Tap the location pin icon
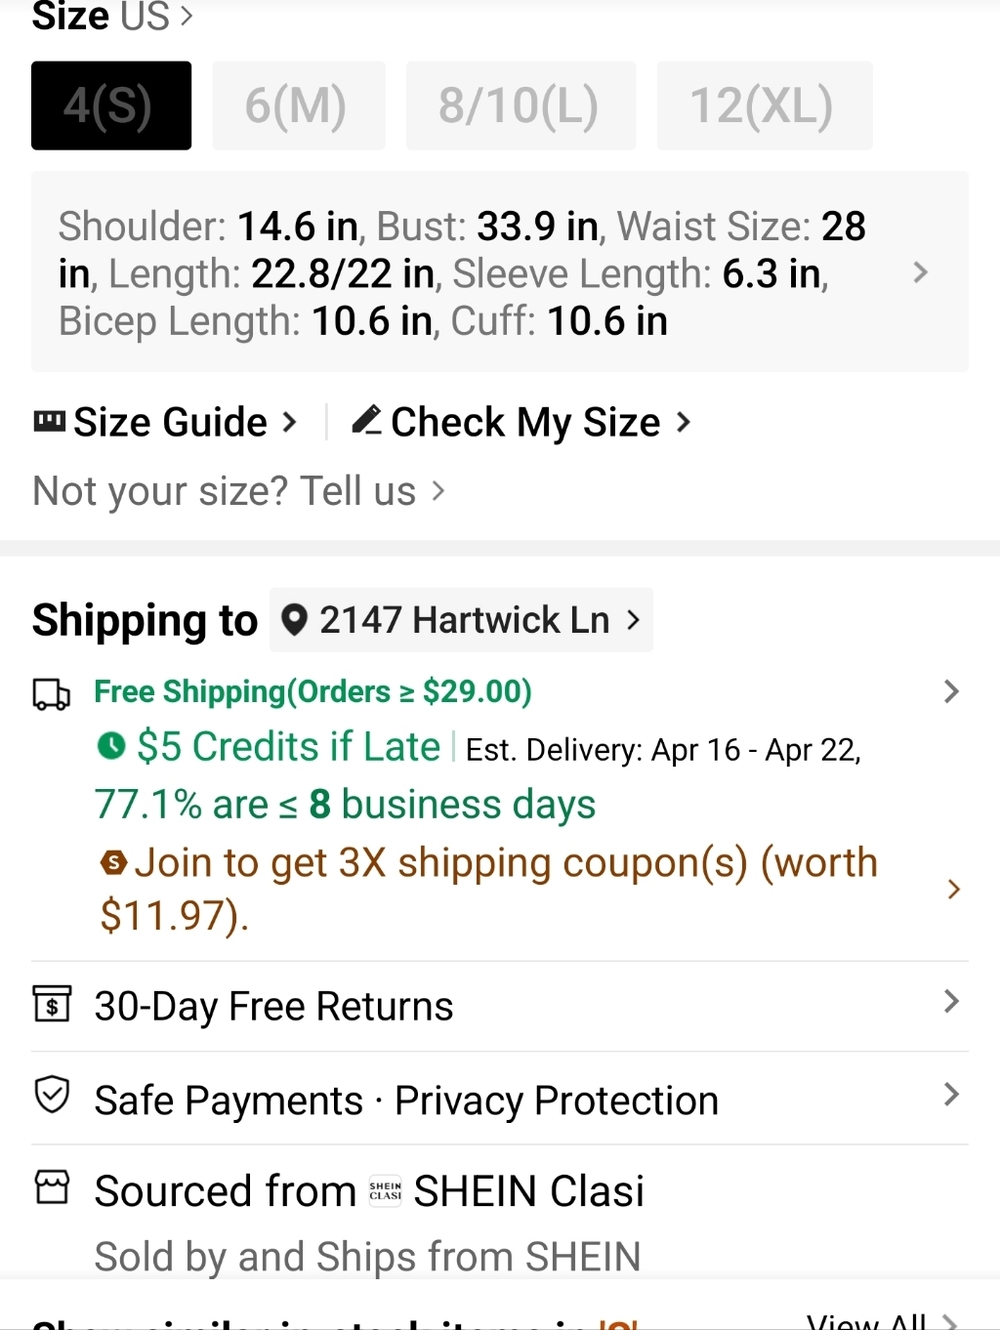Screen dimensions: 1000x1330 294,620
